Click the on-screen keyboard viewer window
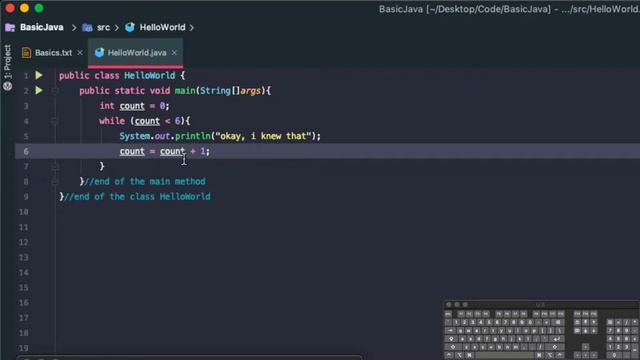 [542, 330]
